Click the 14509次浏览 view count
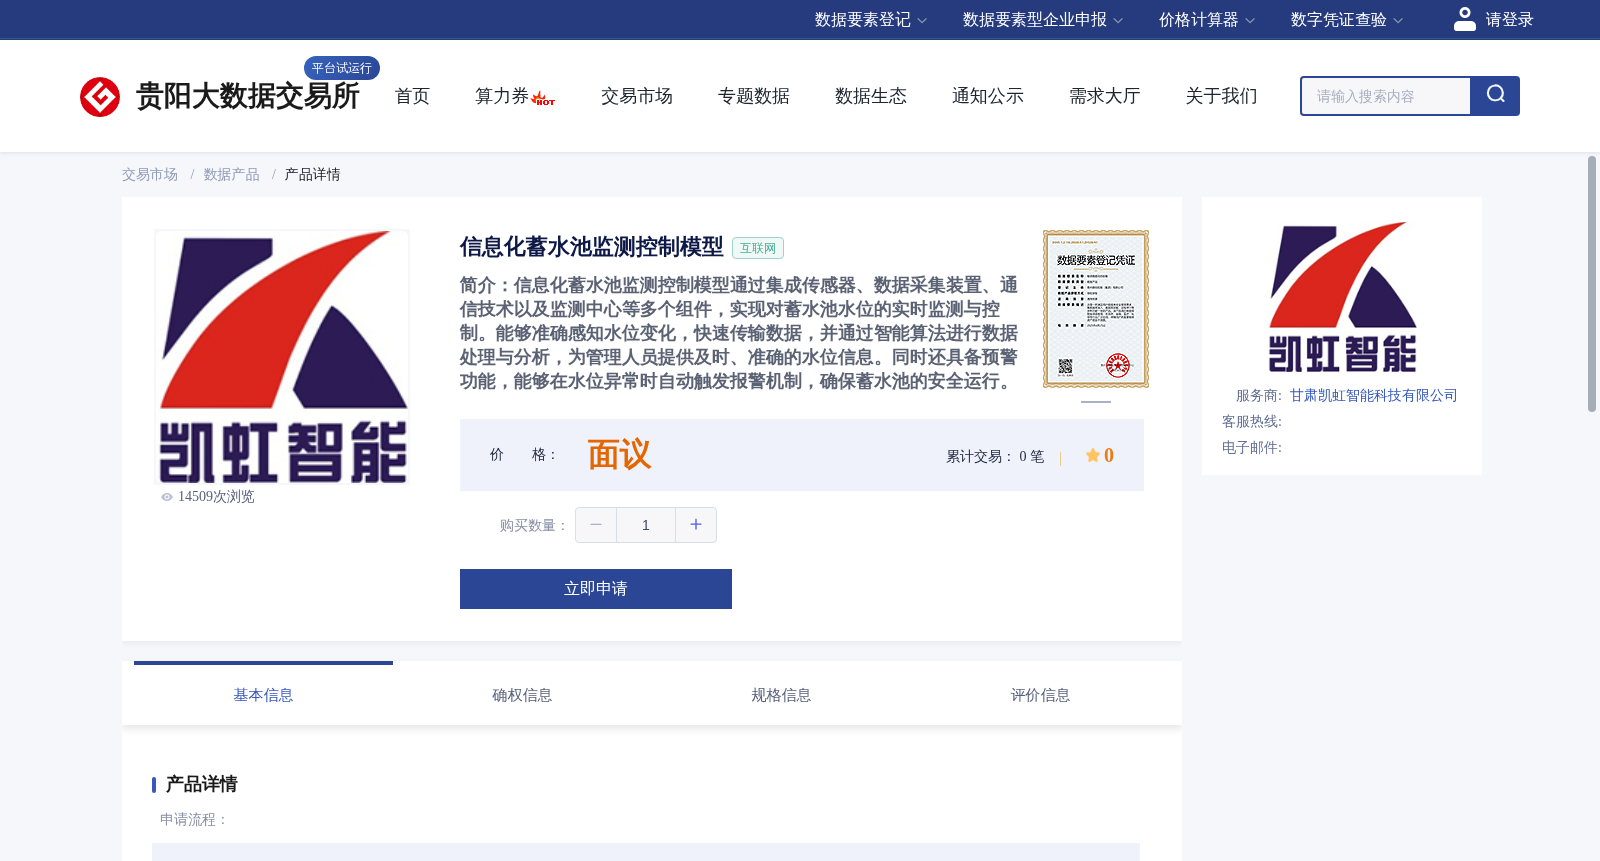Image resolution: width=1600 pixels, height=861 pixels. tap(216, 497)
